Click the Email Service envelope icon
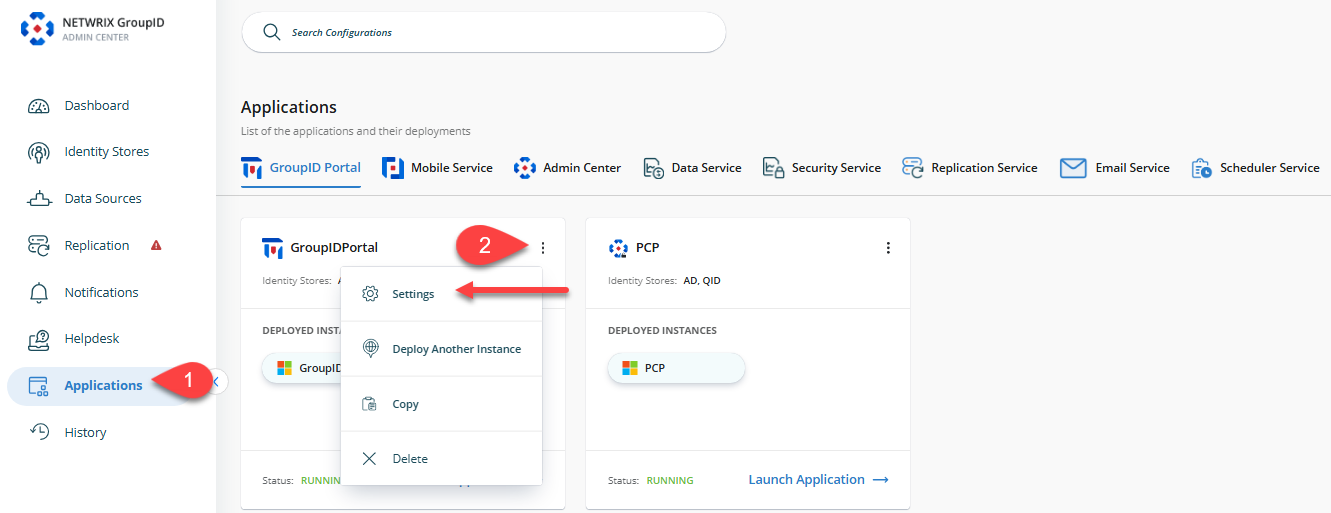The width and height of the screenshot is (1331, 513). [x=1073, y=168]
